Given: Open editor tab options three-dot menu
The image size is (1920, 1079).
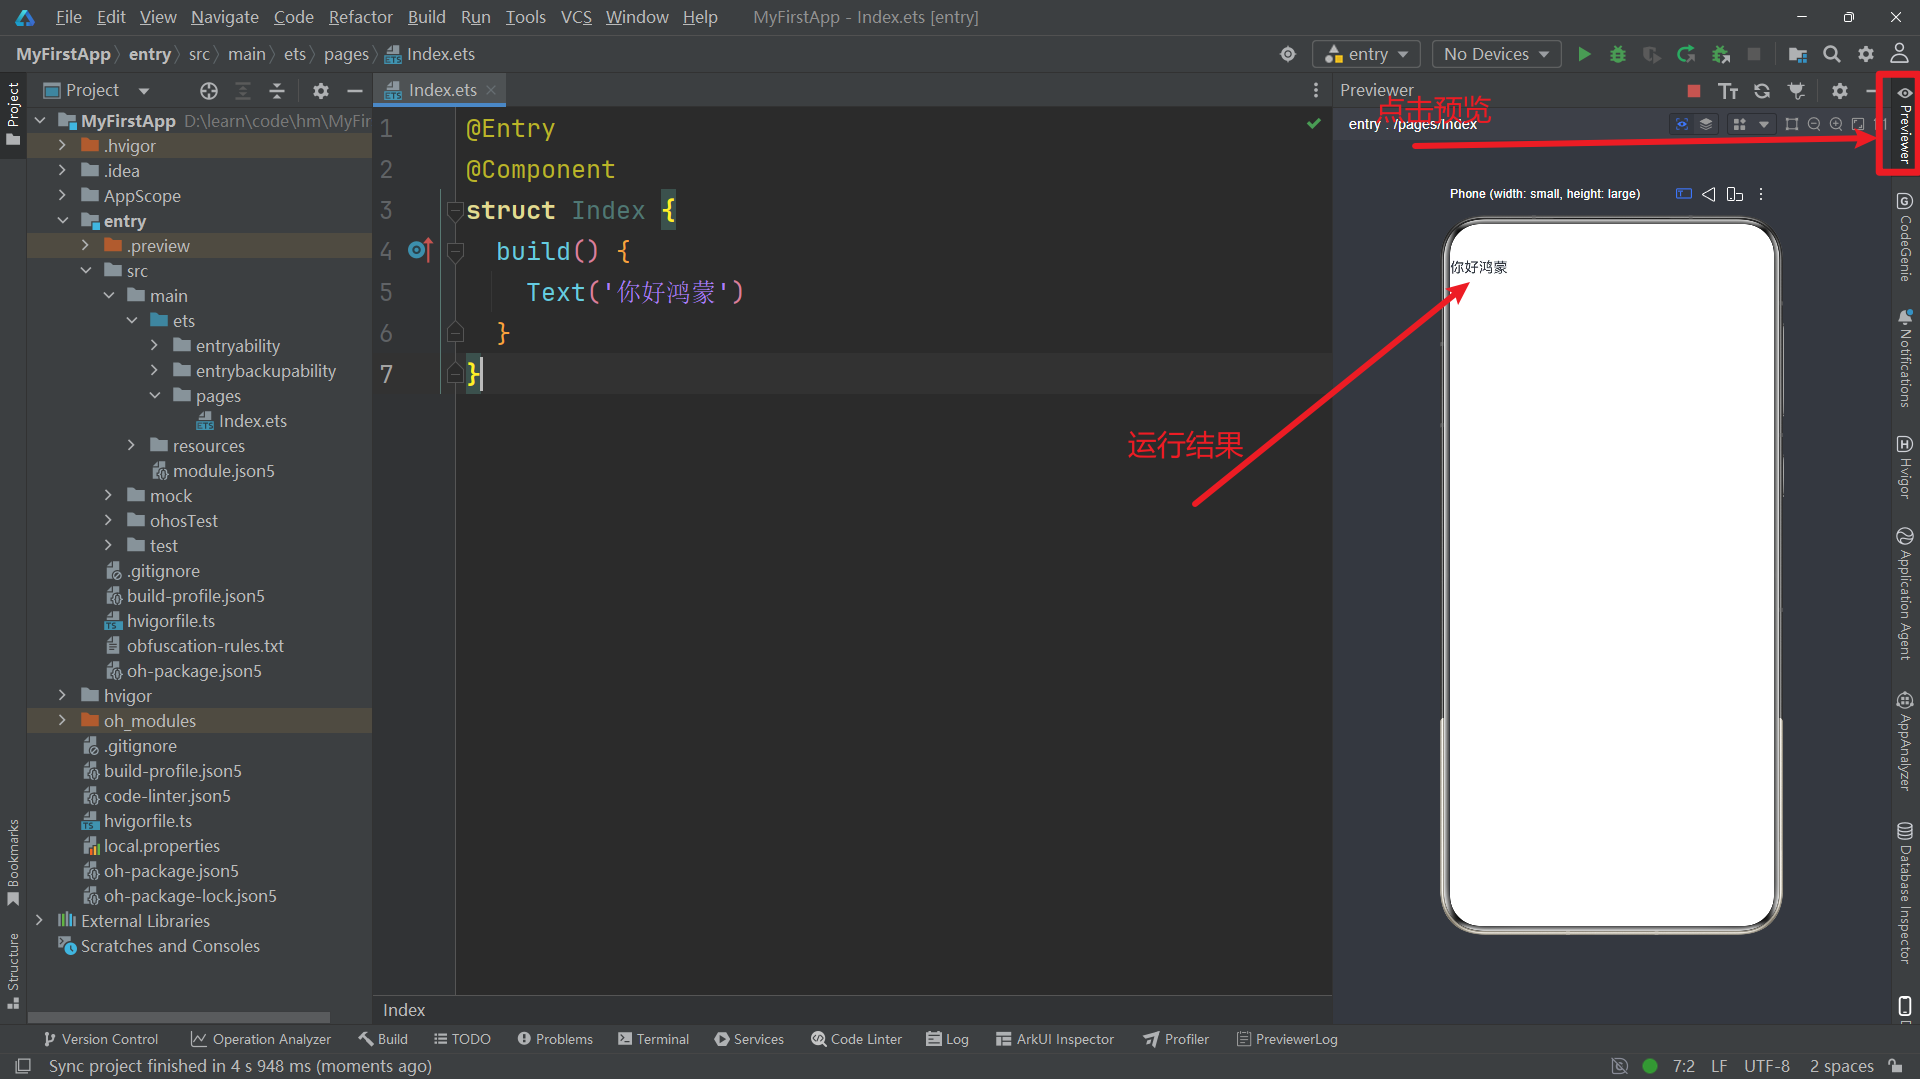Looking at the screenshot, I should (1316, 90).
